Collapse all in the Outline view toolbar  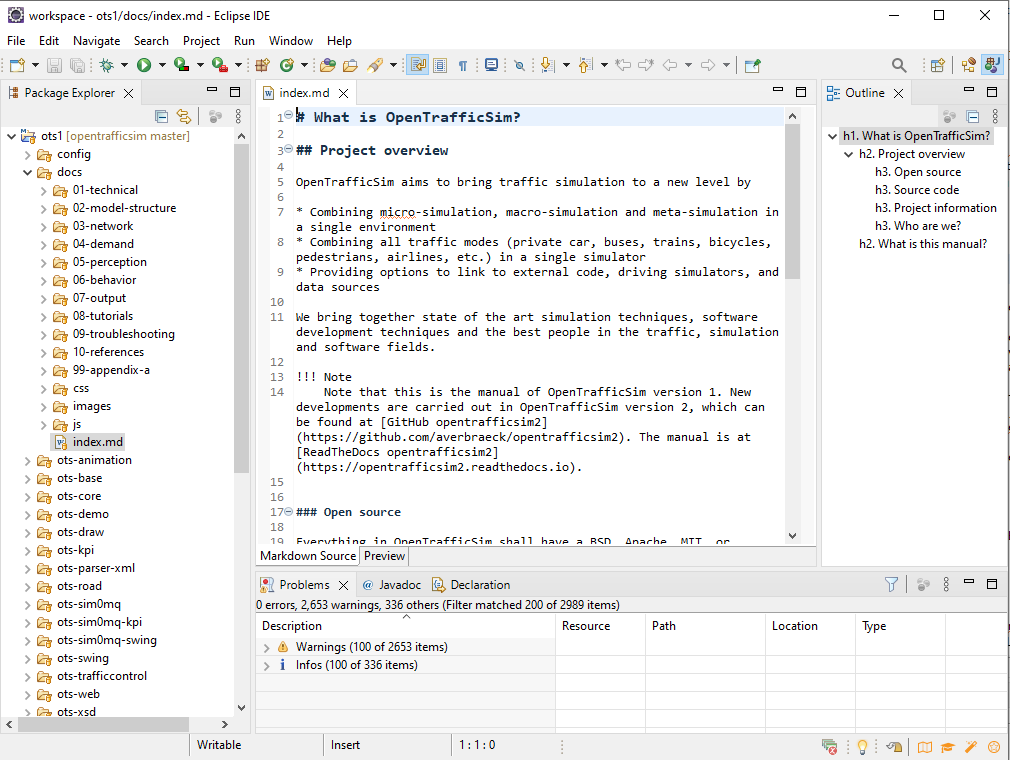[973, 117]
